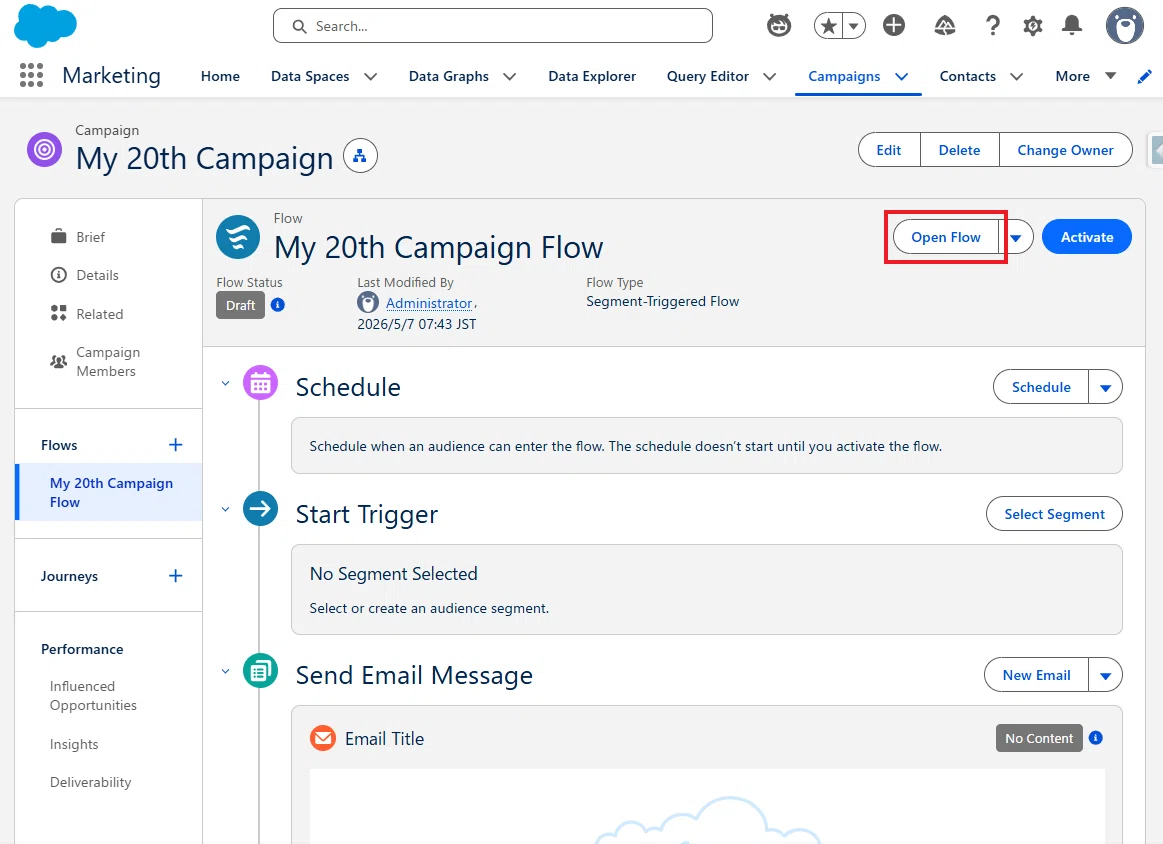Click the Change Owner button
This screenshot has height=844, width=1163.
pyautogui.click(x=1065, y=150)
